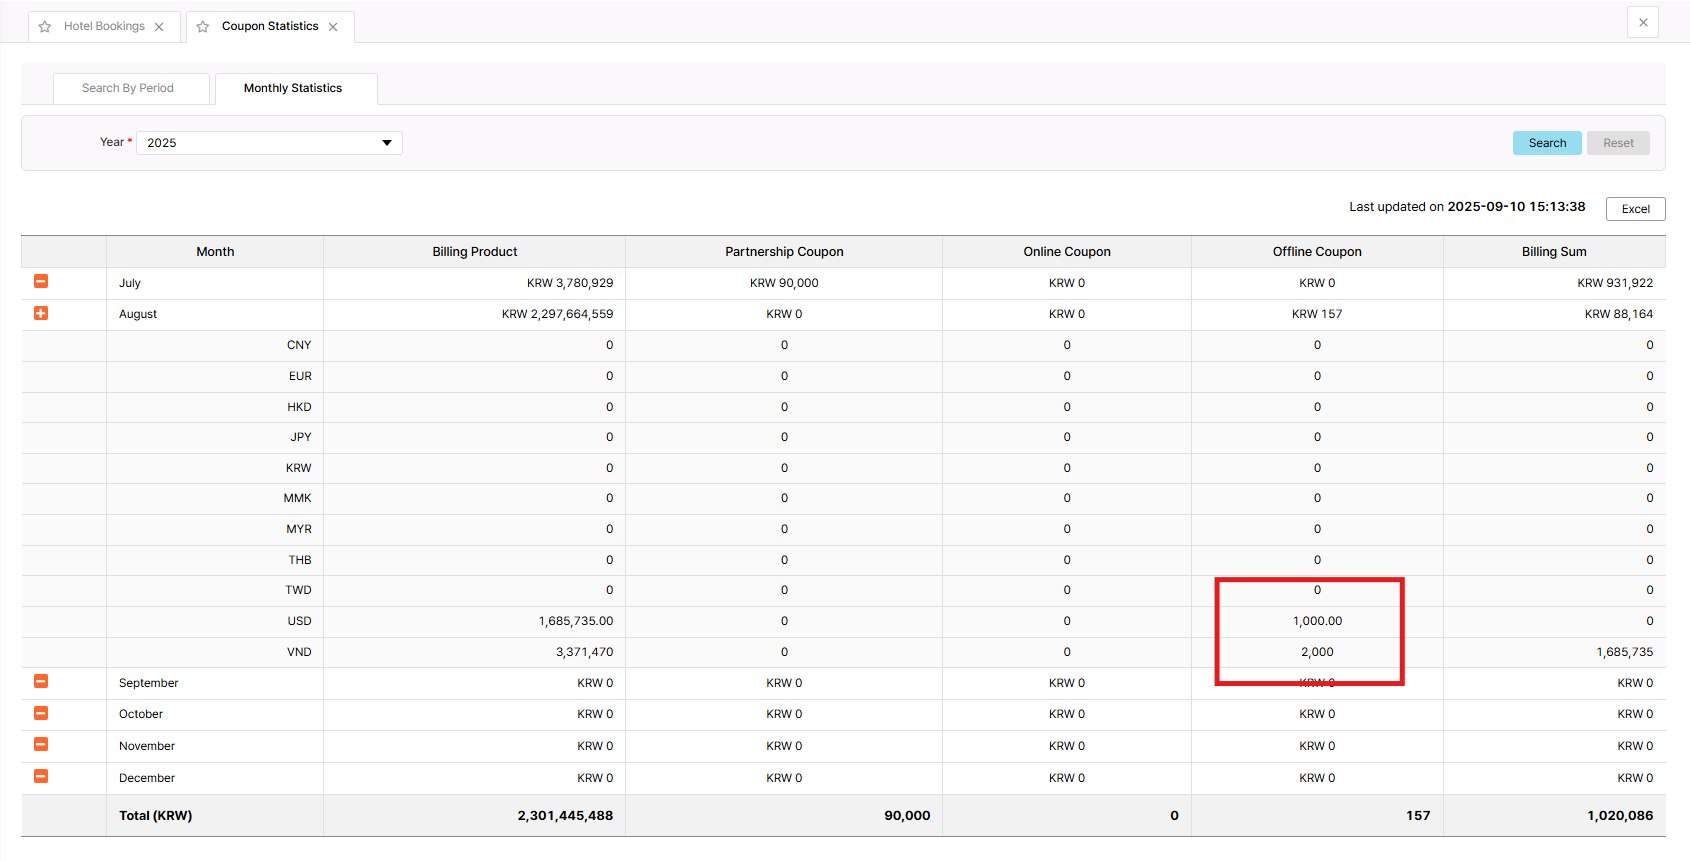The width and height of the screenshot is (1690, 861).
Task: Toggle the August row expander
Action: point(41,313)
